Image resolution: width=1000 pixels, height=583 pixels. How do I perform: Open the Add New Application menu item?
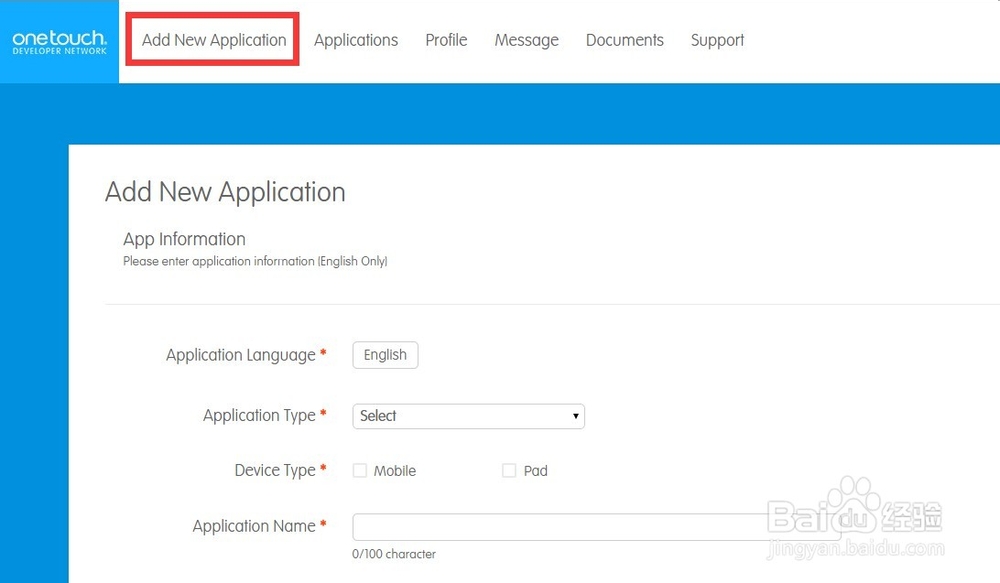214,40
